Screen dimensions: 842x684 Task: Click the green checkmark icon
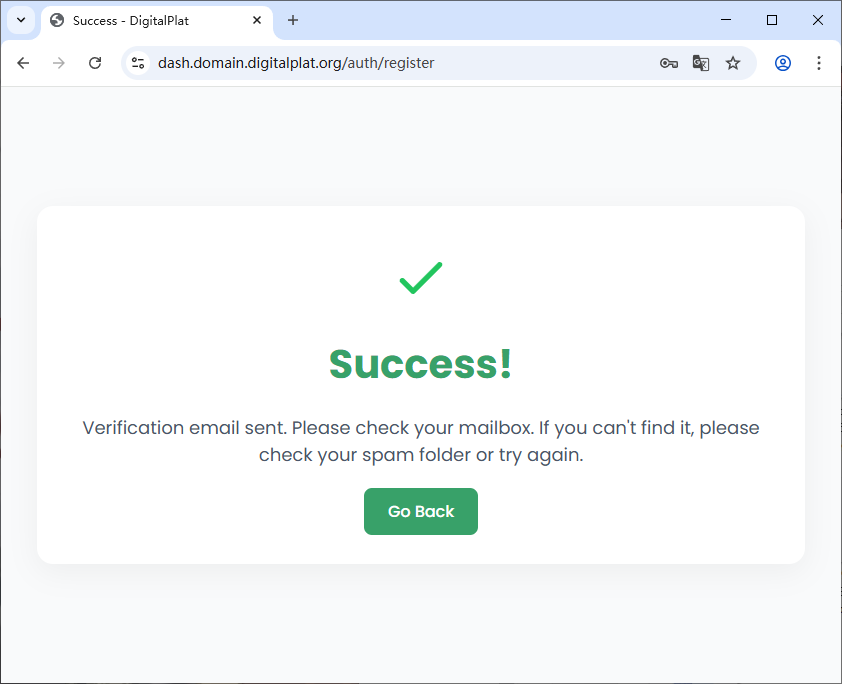(421, 278)
